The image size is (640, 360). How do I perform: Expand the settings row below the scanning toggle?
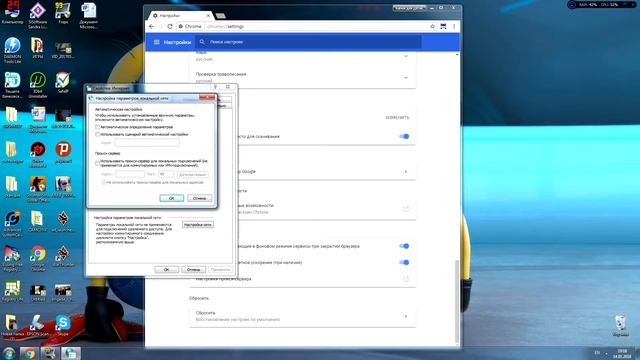point(406,172)
